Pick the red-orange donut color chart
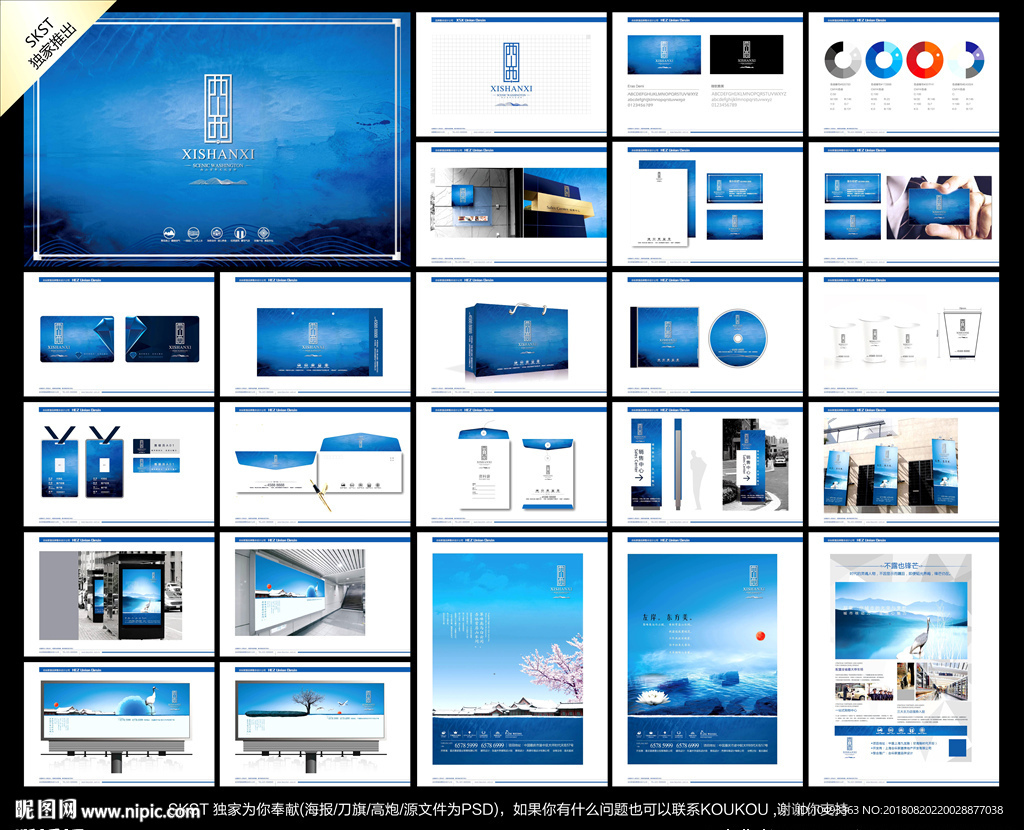The width and height of the screenshot is (1024, 830). (925, 60)
